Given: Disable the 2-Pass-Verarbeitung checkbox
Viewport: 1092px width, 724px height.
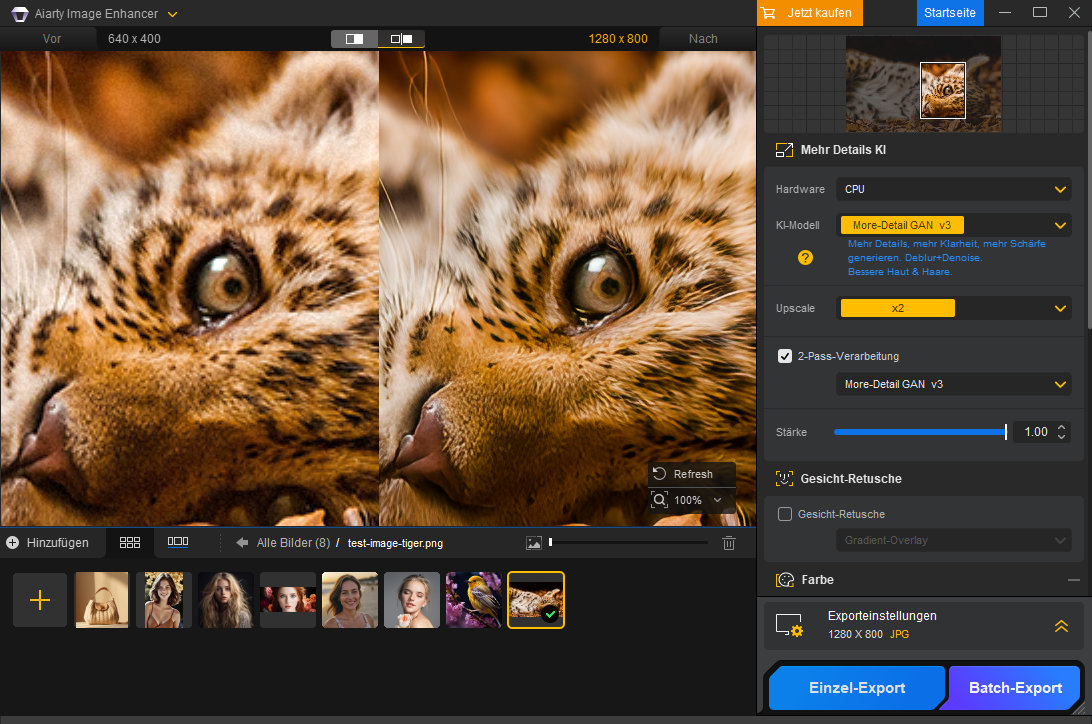Looking at the screenshot, I should point(785,356).
